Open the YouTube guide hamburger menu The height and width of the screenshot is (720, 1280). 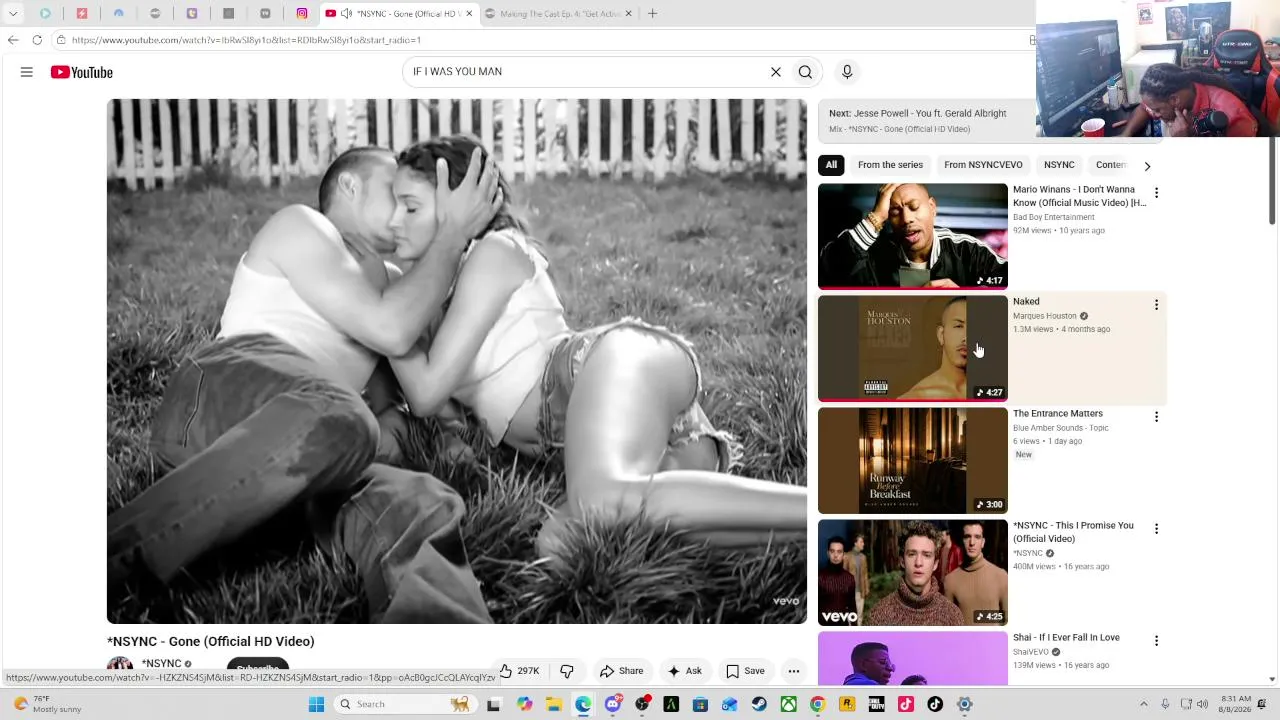[27, 72]
